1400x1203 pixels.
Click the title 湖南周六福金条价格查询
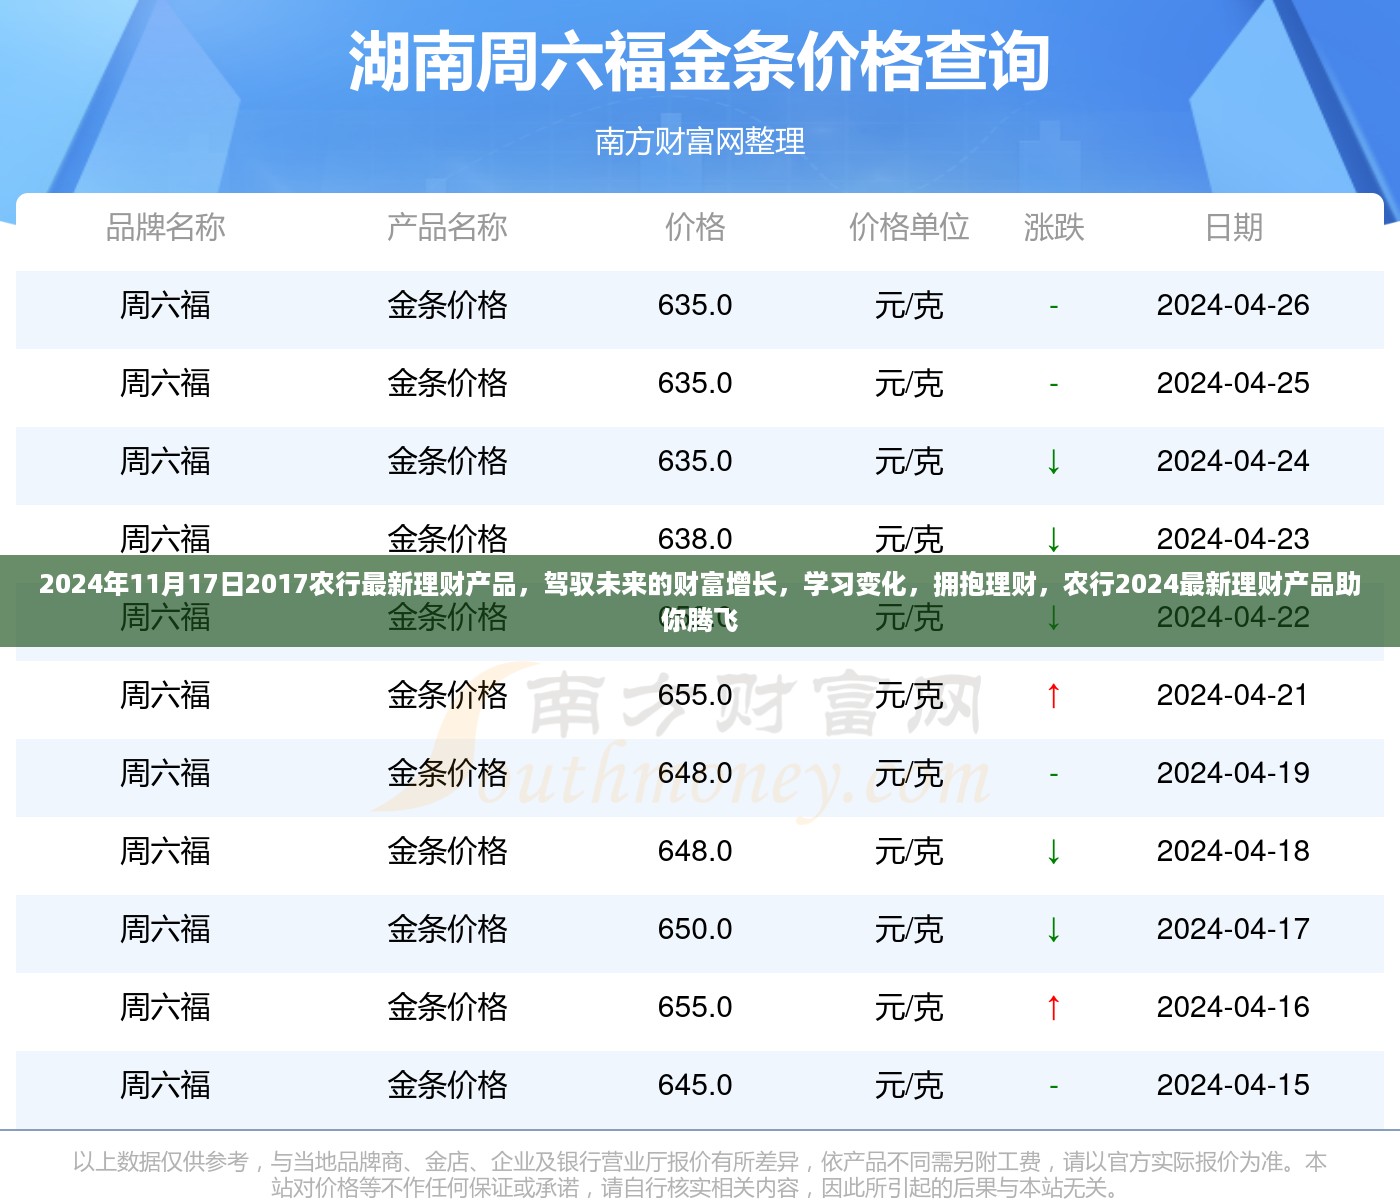pyautogui.click(x=699, y=61)
